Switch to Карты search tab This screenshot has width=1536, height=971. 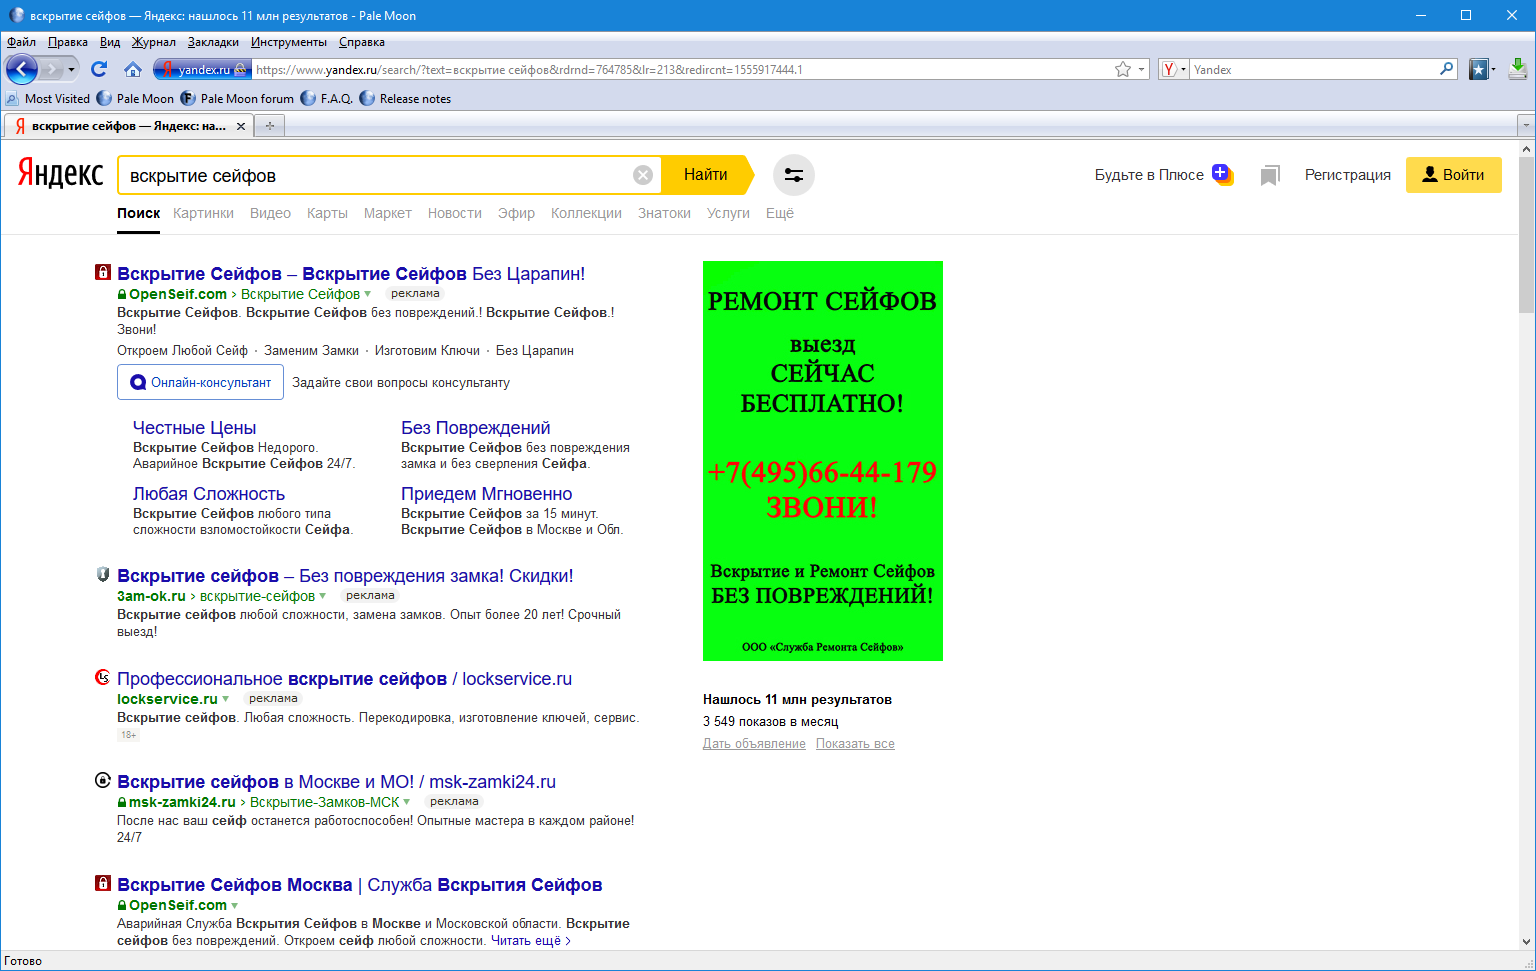[x=327, y=213]
